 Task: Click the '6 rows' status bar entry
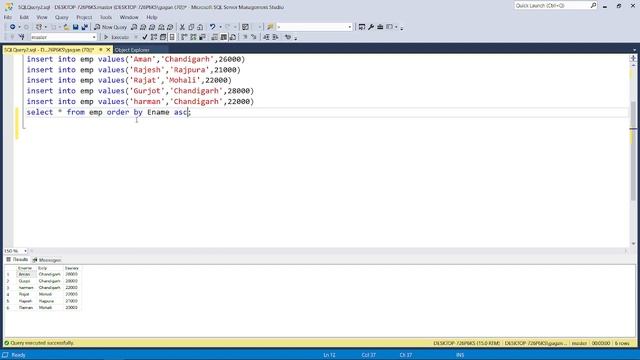pos(622,343)
